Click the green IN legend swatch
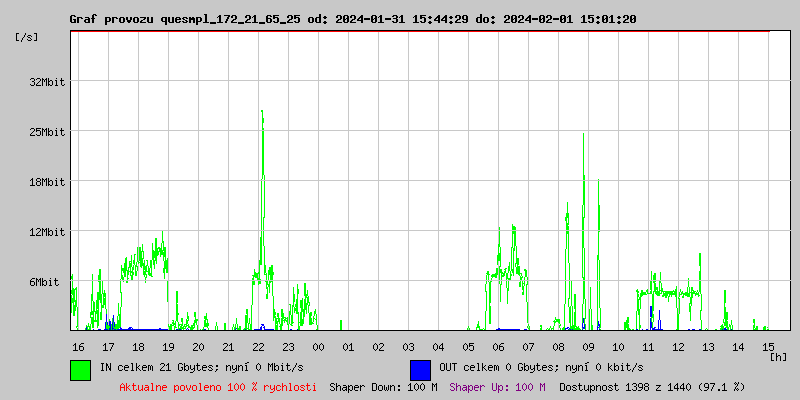This screenshot has height=400, width=800. click(80, 369)
